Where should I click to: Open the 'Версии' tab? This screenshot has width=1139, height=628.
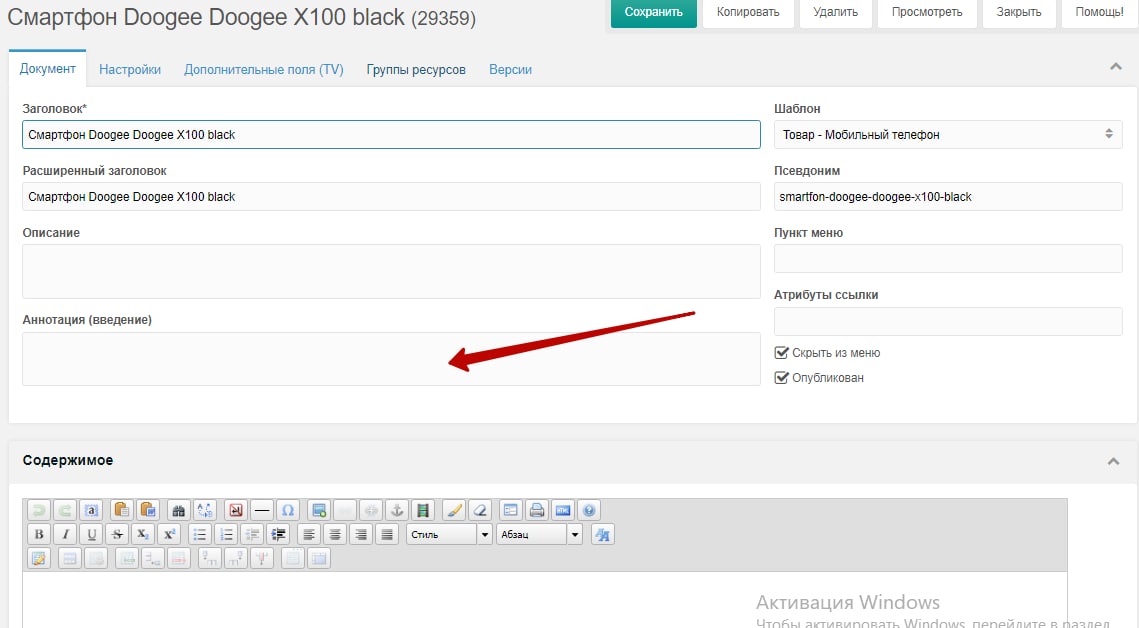coord(511,70)
